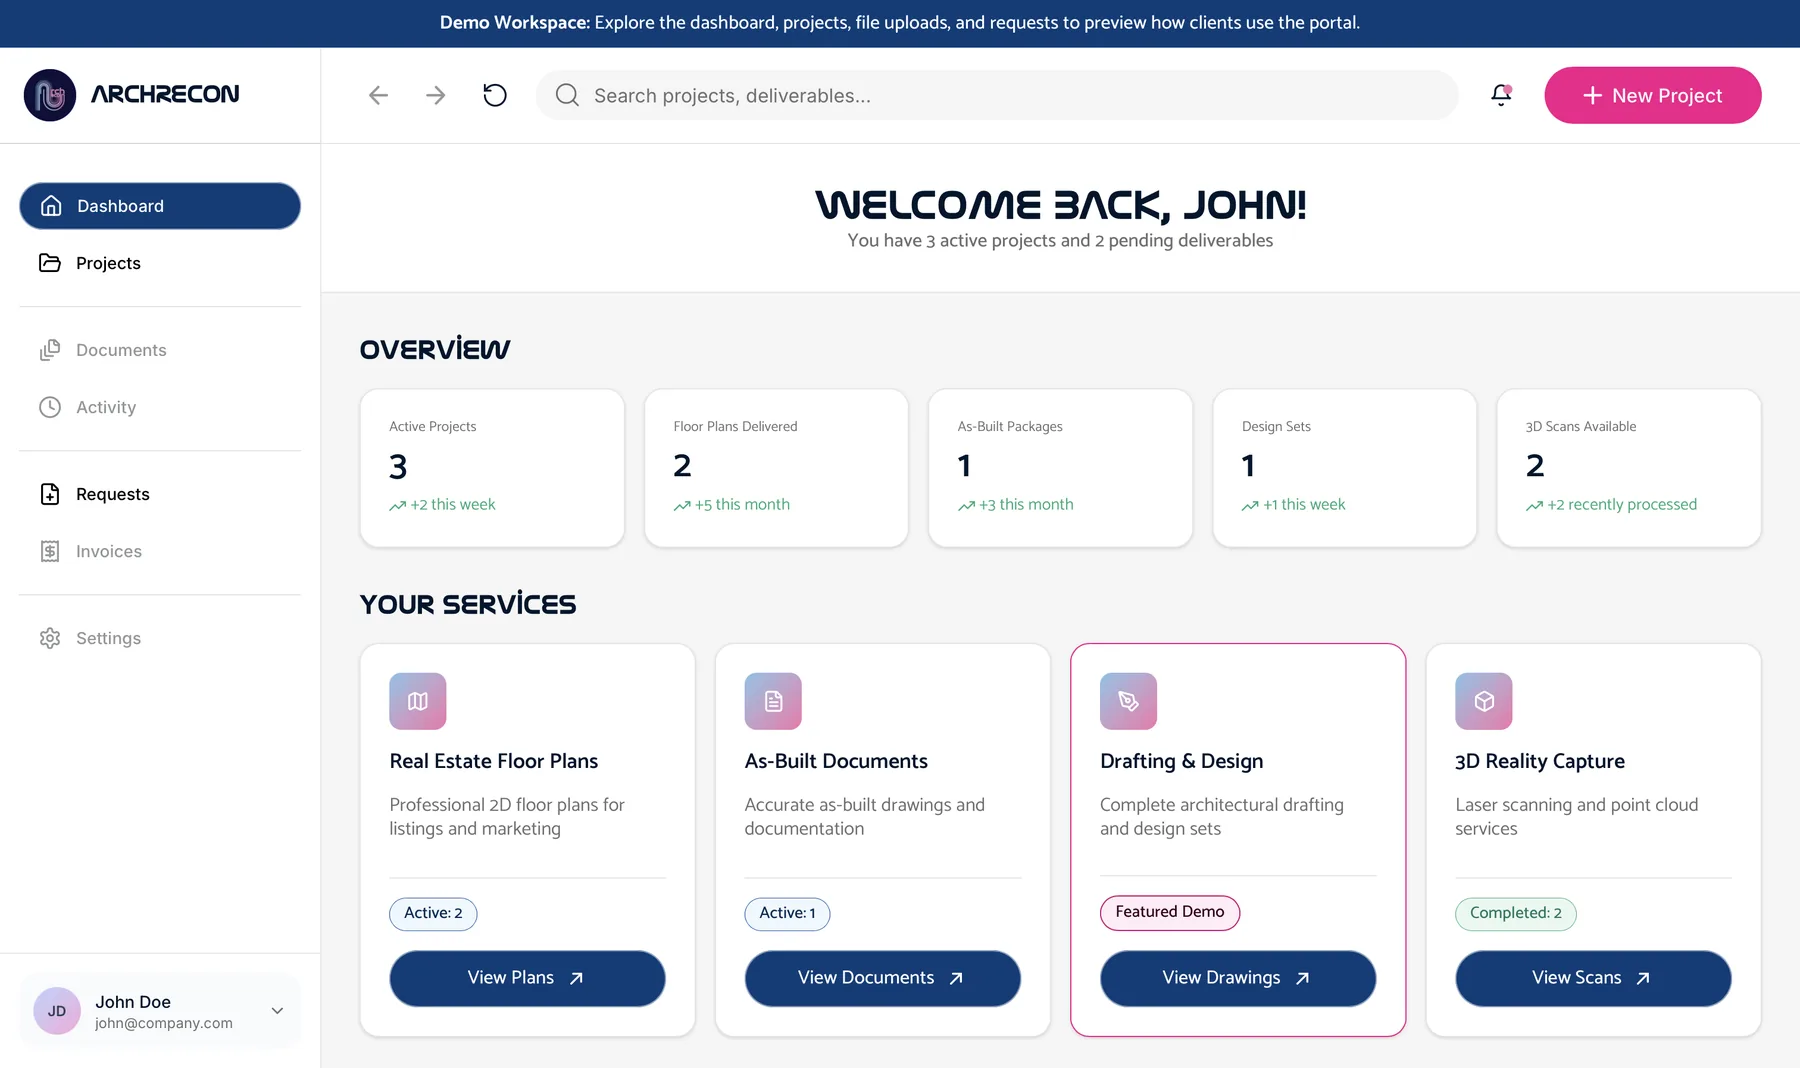Click the As-Built Documents file icon
This screenshot has width=1800, height=1068.
coord(773,701)
